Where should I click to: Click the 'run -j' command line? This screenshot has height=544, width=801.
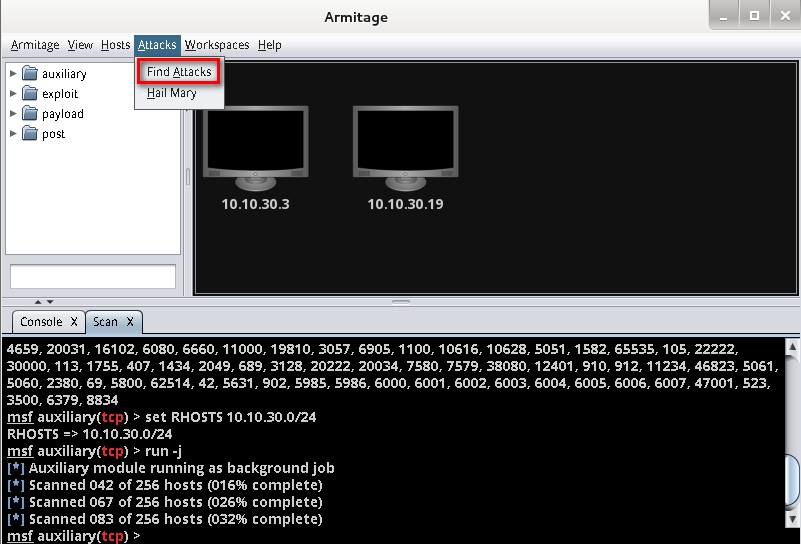coord(95,451)
